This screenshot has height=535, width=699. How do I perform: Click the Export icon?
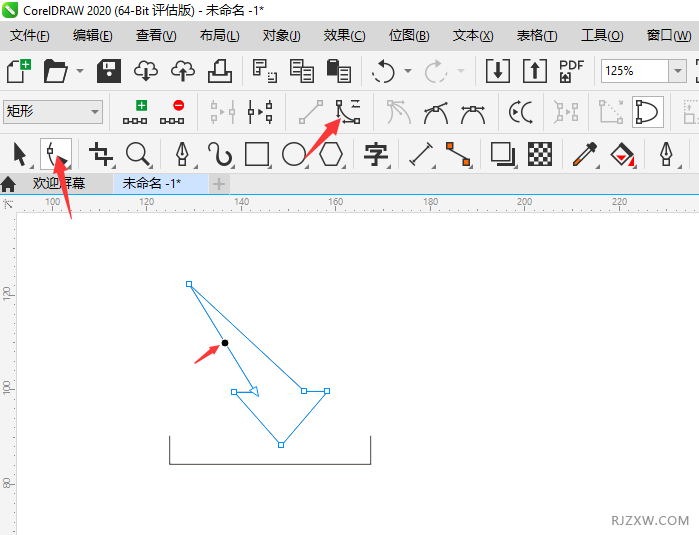tap(535, 71)
